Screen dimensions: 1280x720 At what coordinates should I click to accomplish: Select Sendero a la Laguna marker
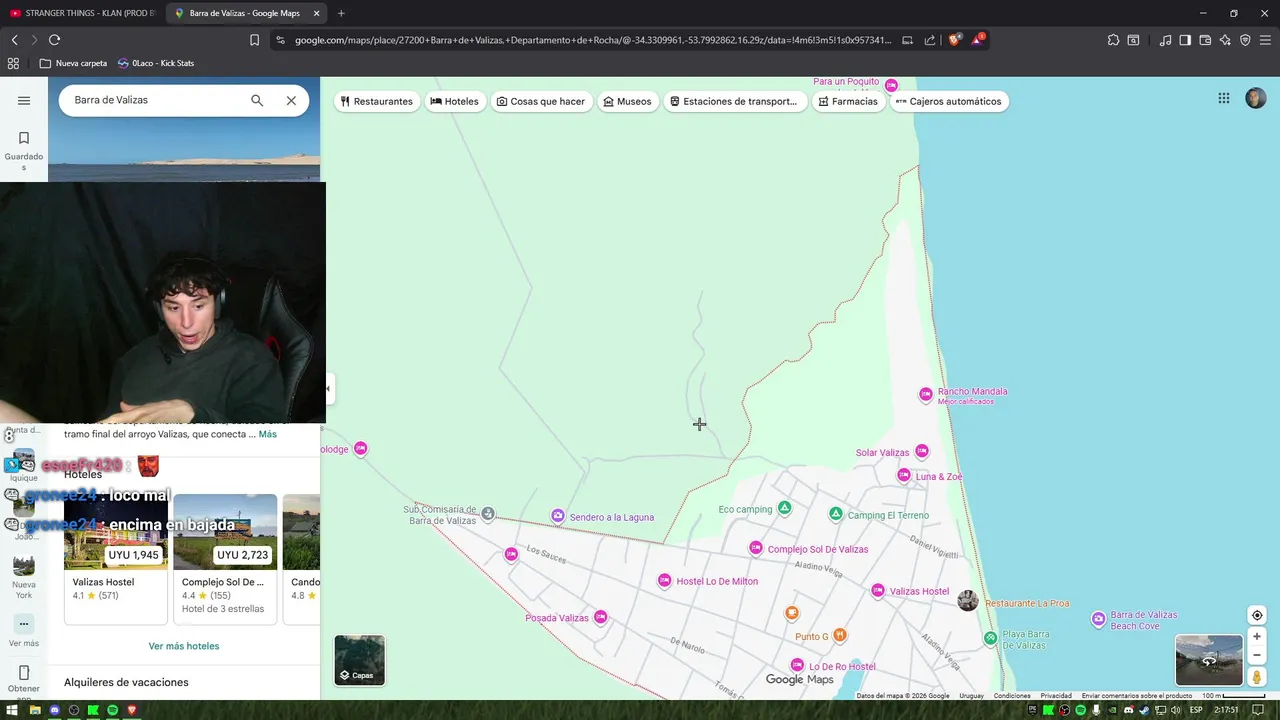point(558,516)
